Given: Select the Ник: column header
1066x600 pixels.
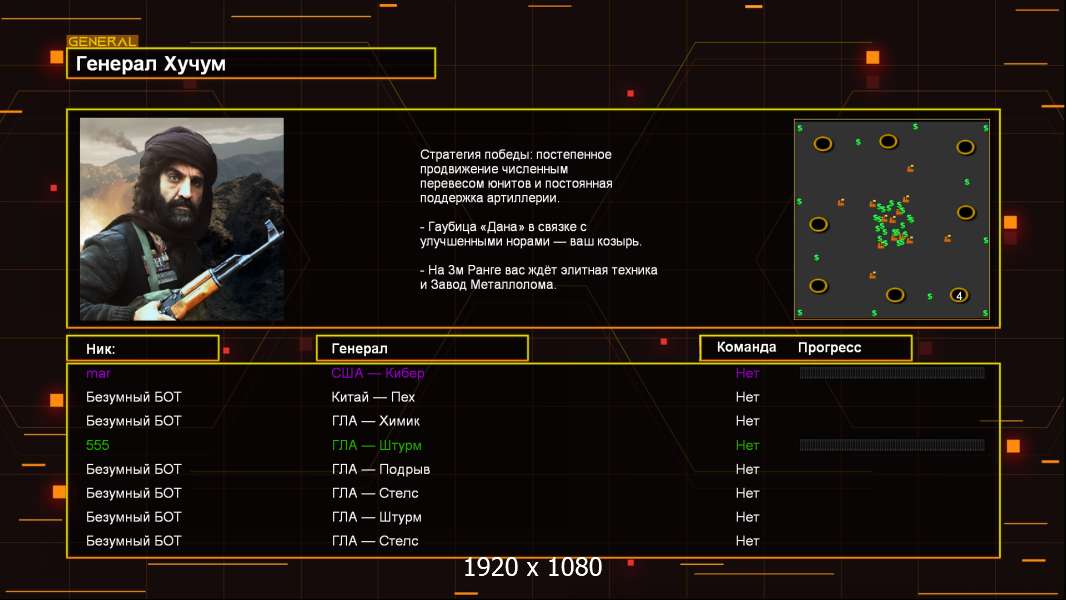Looking at the screenshot, I should [143, 348].
